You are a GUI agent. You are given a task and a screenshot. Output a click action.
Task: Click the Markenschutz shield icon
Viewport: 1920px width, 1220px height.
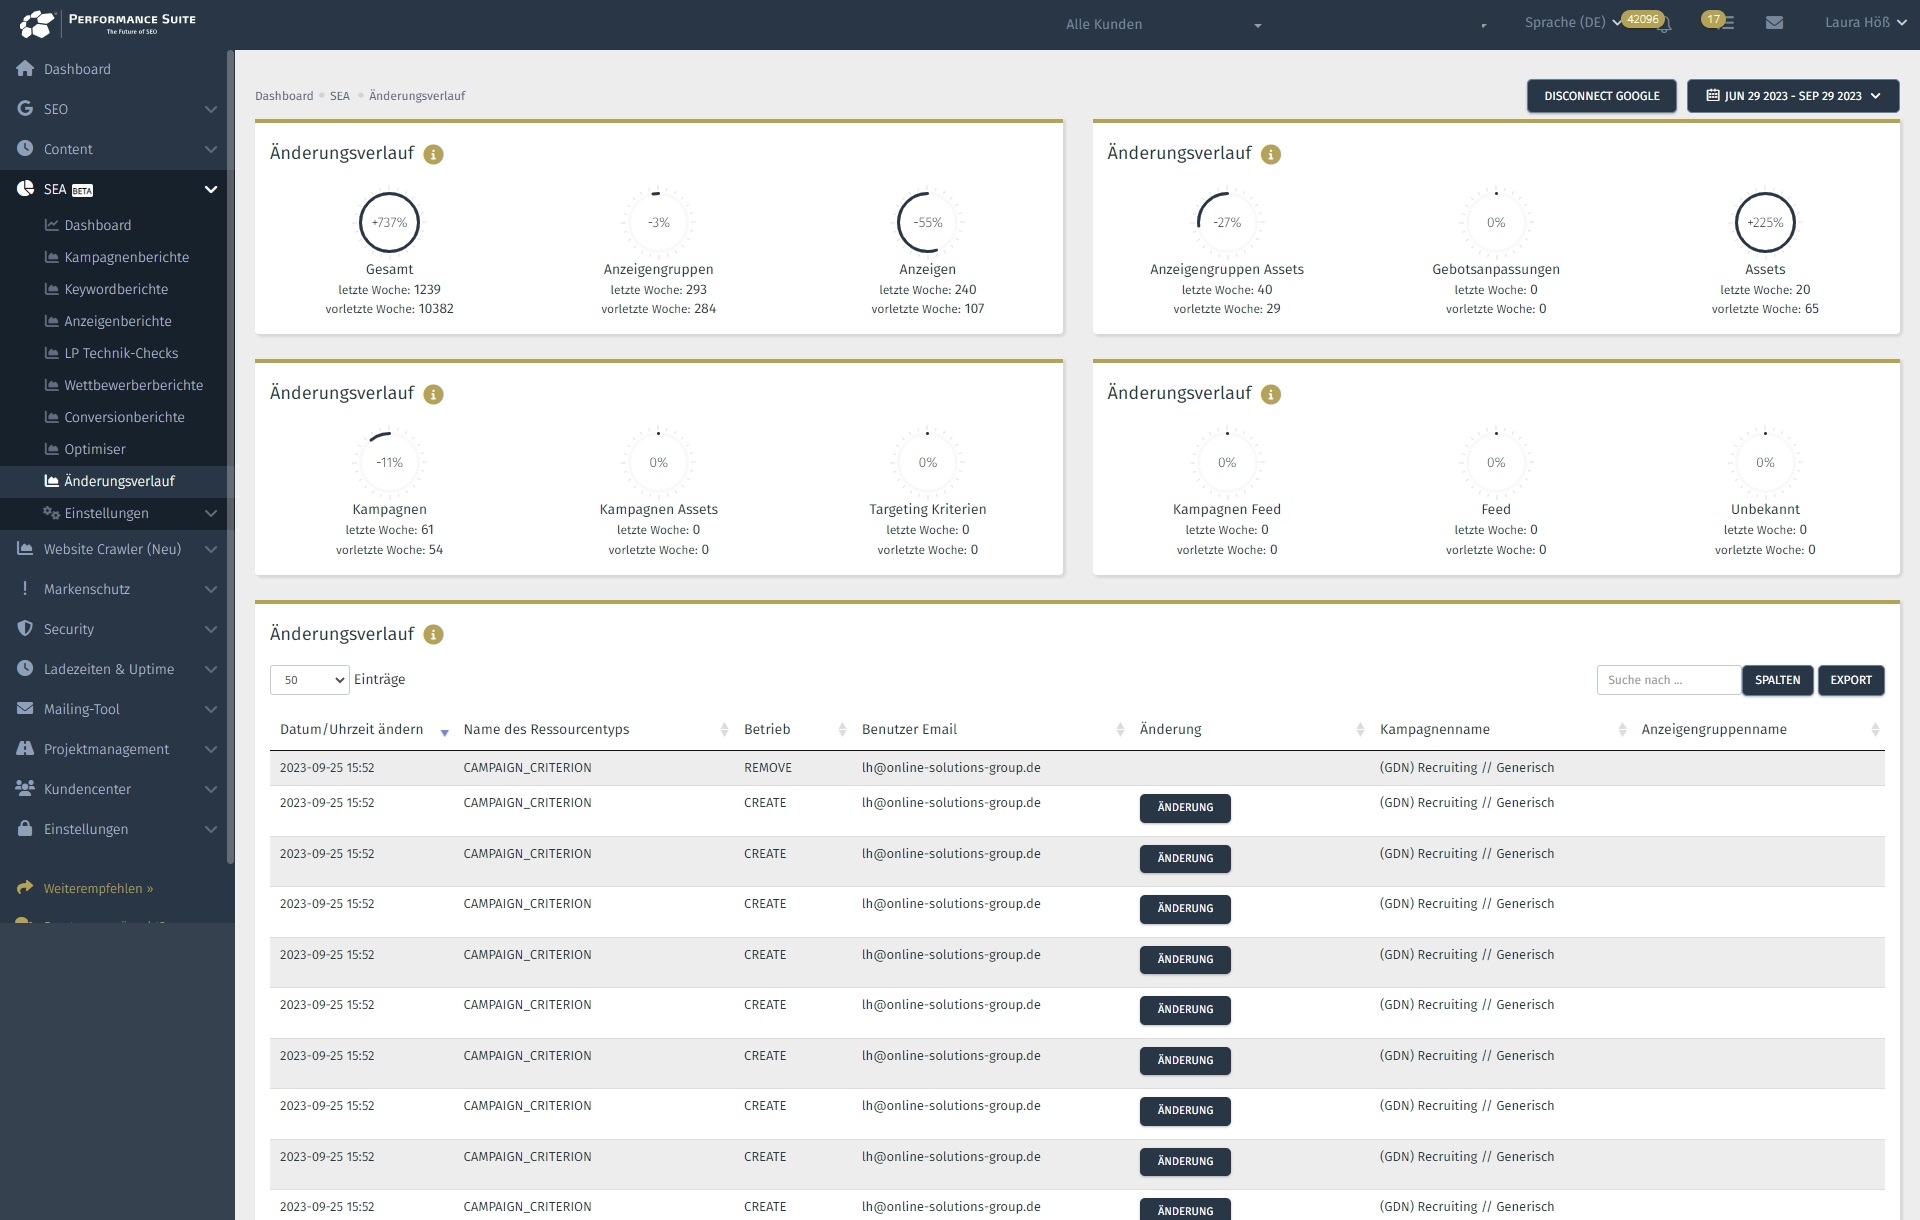click(27, 588)
